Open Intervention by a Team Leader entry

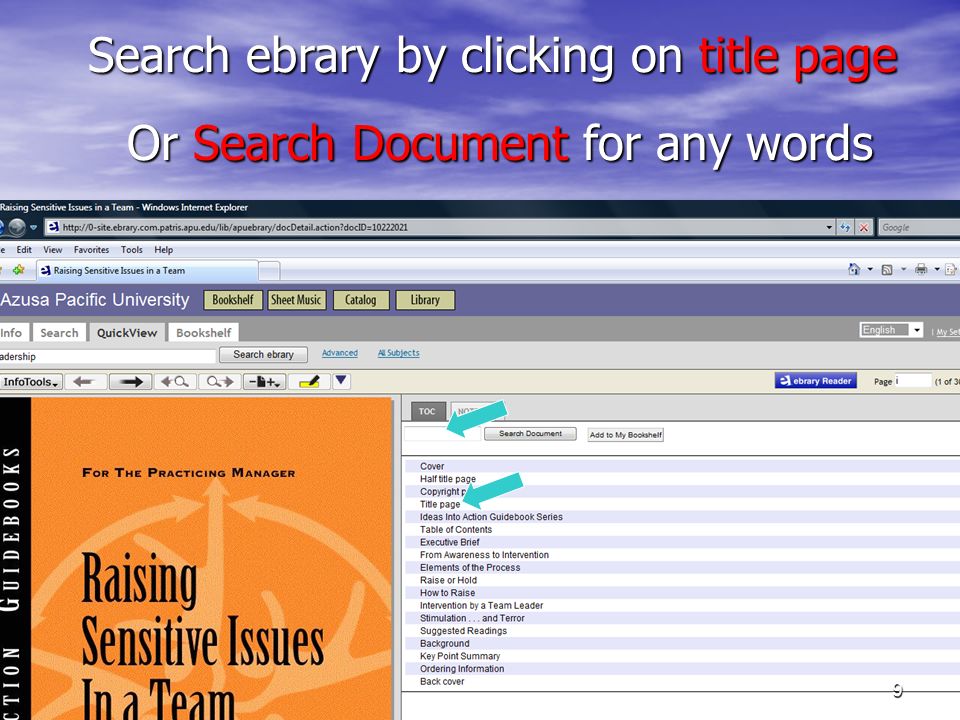481,606
